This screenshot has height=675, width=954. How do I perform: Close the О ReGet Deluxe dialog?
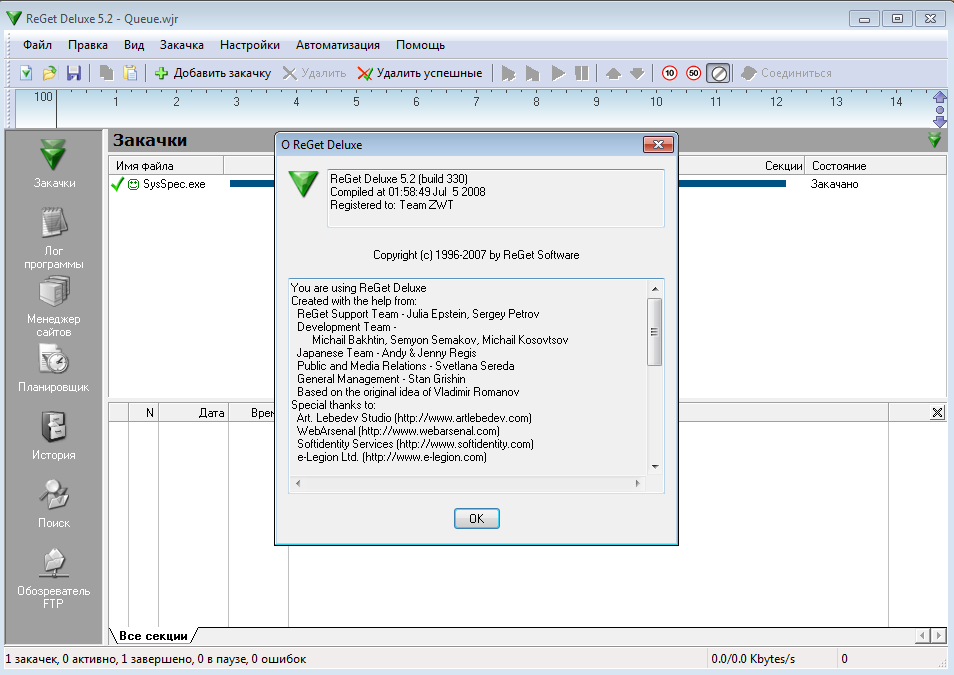657,145
